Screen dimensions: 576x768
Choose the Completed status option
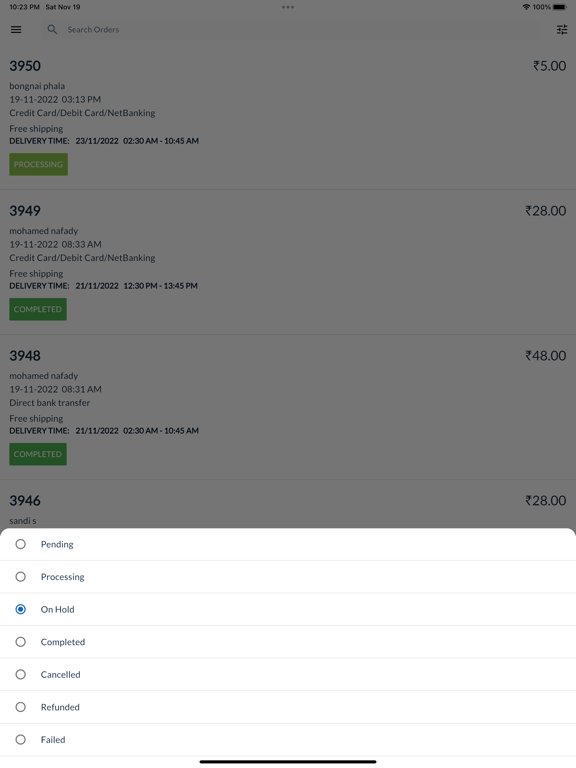click(x=288, y=642)
